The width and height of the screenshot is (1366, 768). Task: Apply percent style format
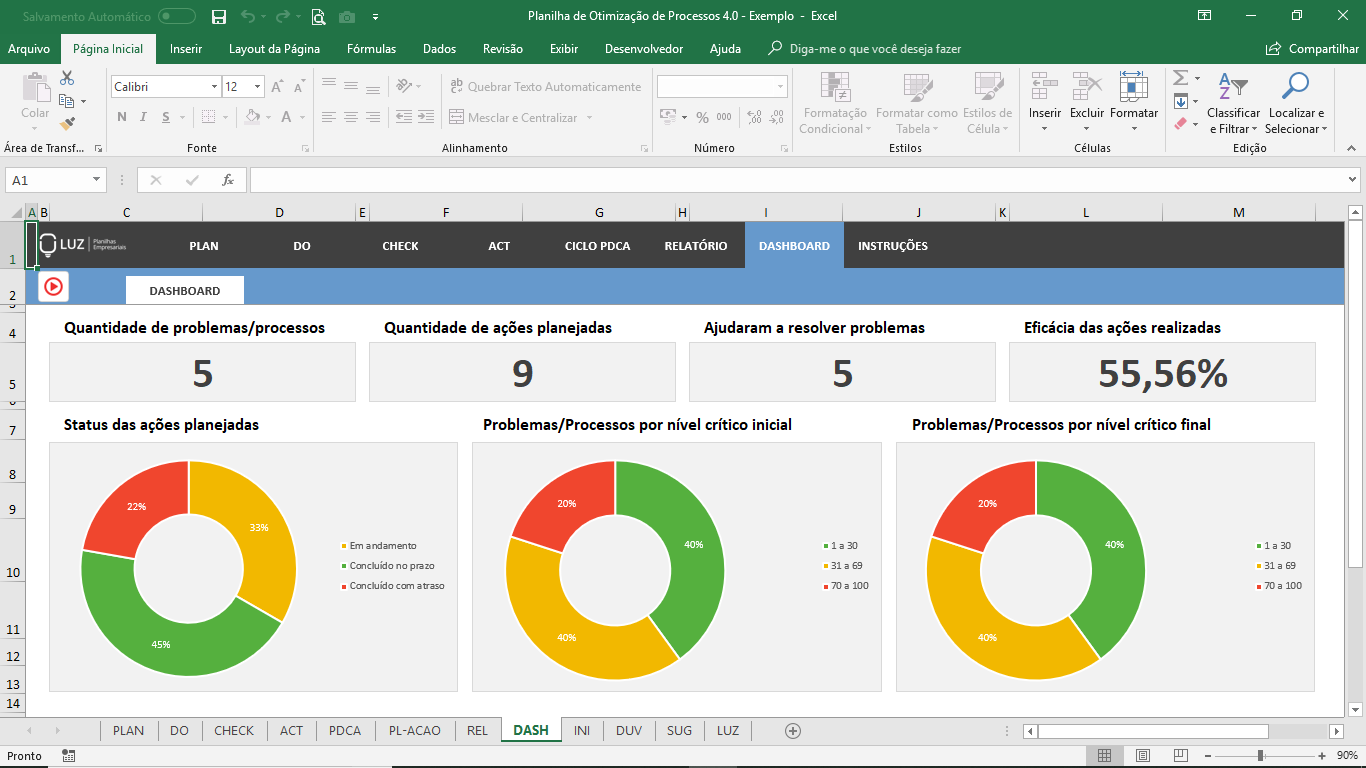tap(702, 117)
